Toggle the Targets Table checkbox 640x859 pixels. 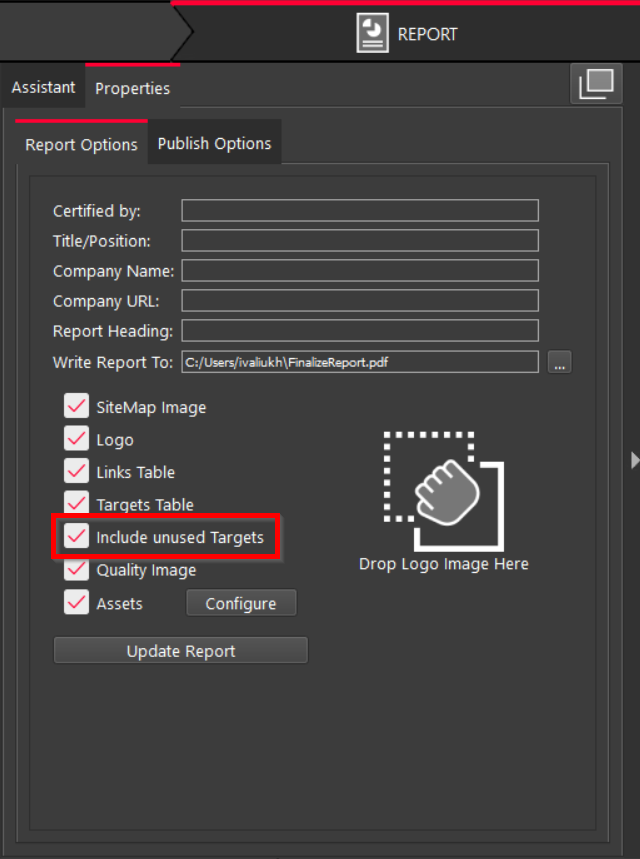[76, 503]
